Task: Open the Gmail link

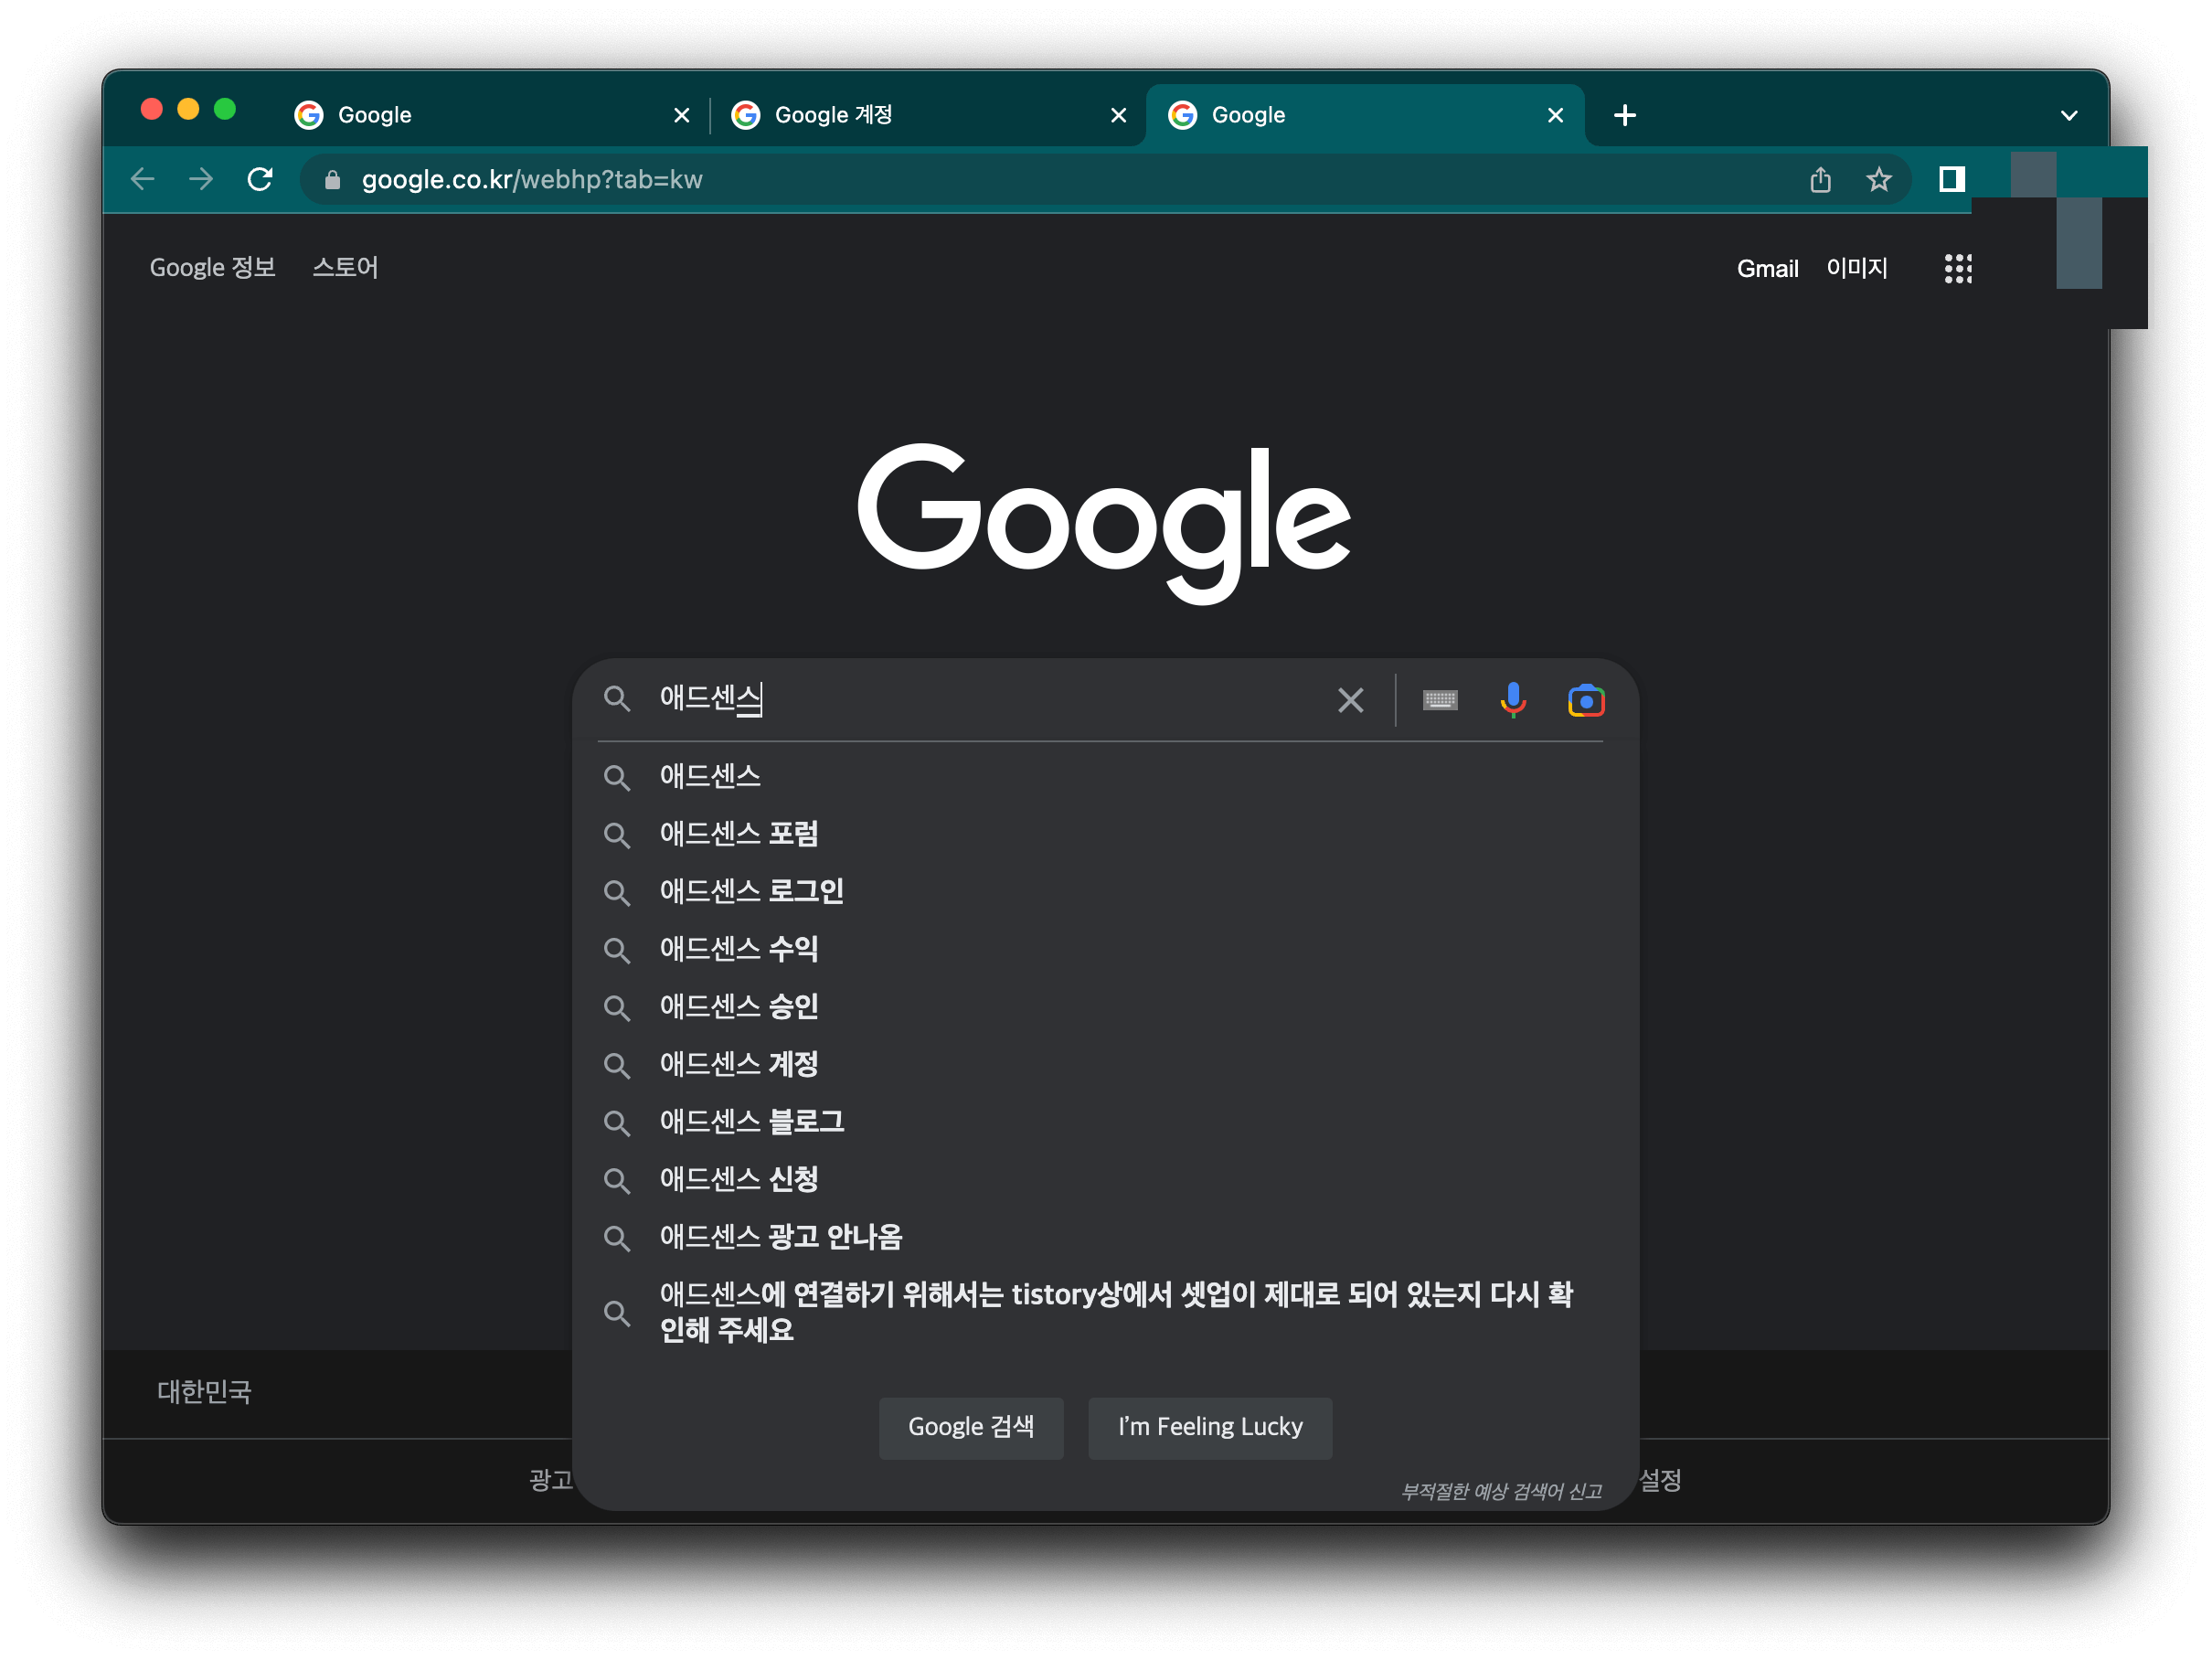Action: (x=1767, y=268)
